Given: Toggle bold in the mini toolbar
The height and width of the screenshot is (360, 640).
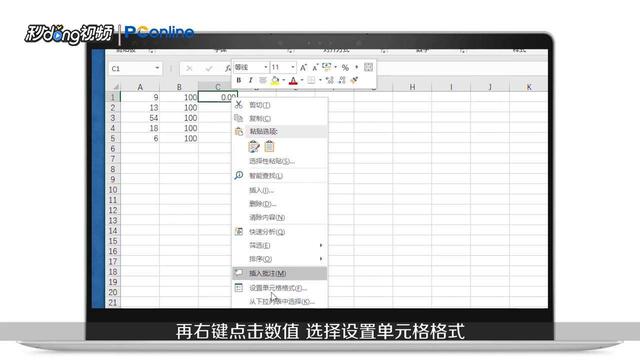Looking at the screenshot, I should click(239, 80).
